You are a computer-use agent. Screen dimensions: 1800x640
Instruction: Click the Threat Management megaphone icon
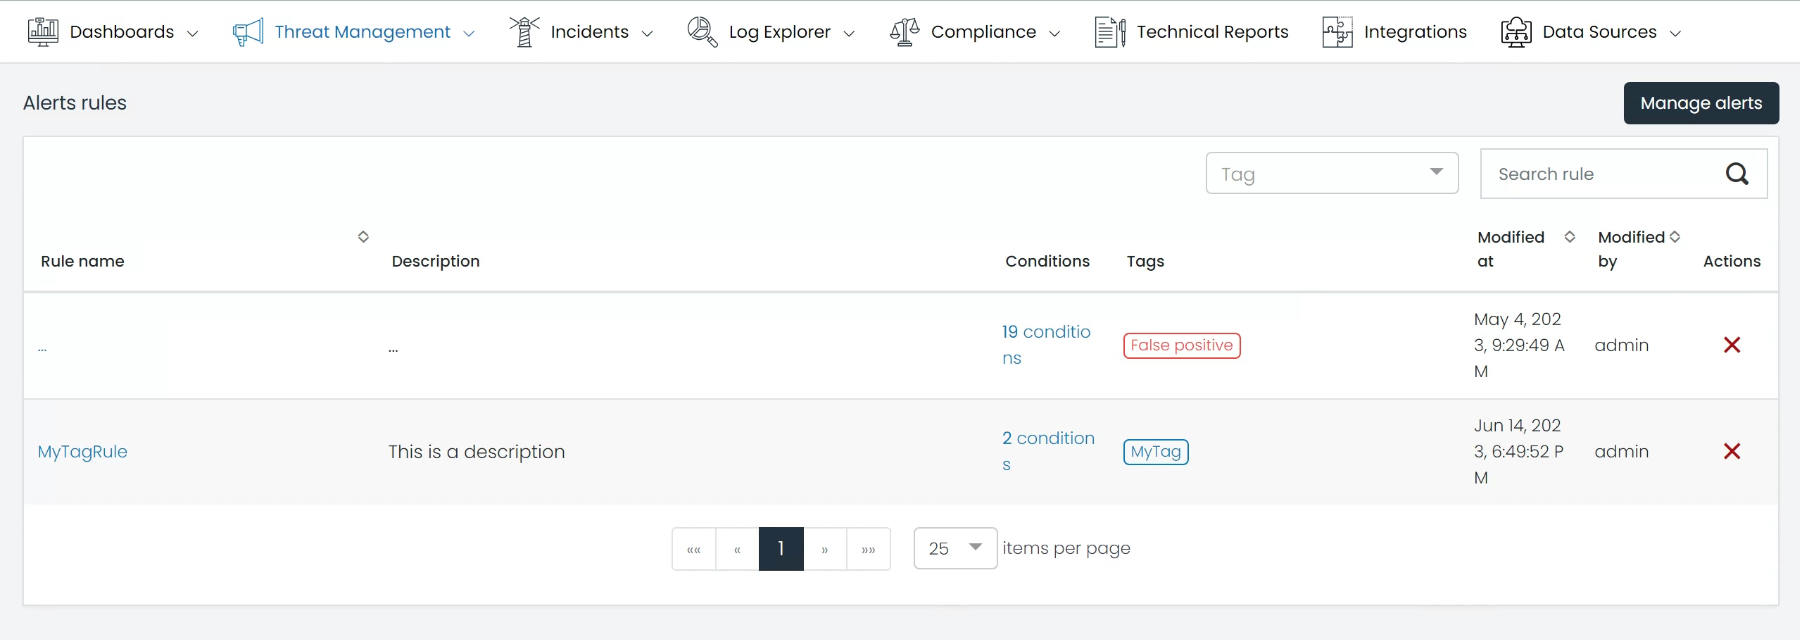pos(248,32)
